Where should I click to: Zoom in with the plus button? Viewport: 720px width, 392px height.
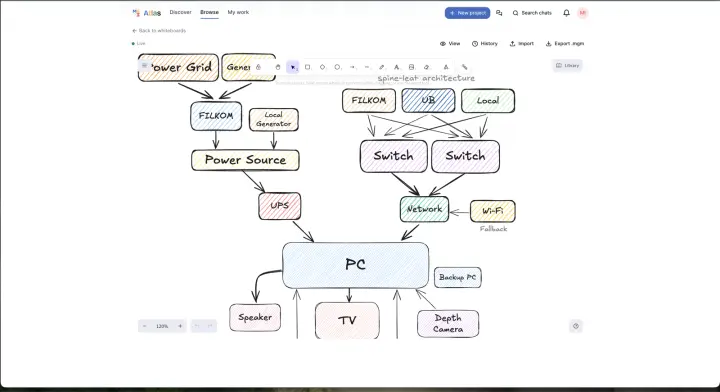click(180, 326)
